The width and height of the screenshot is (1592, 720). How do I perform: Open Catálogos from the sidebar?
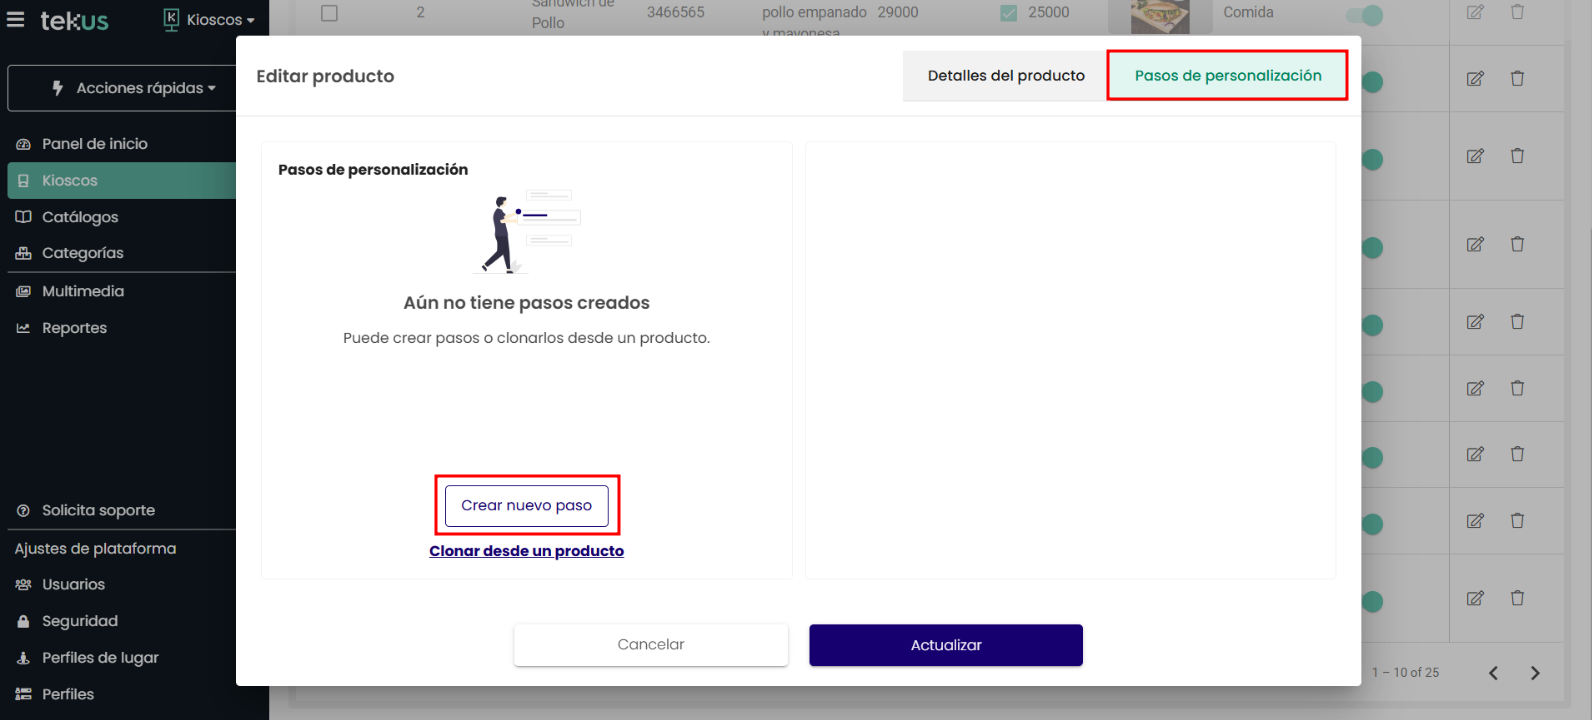point(79,217)
